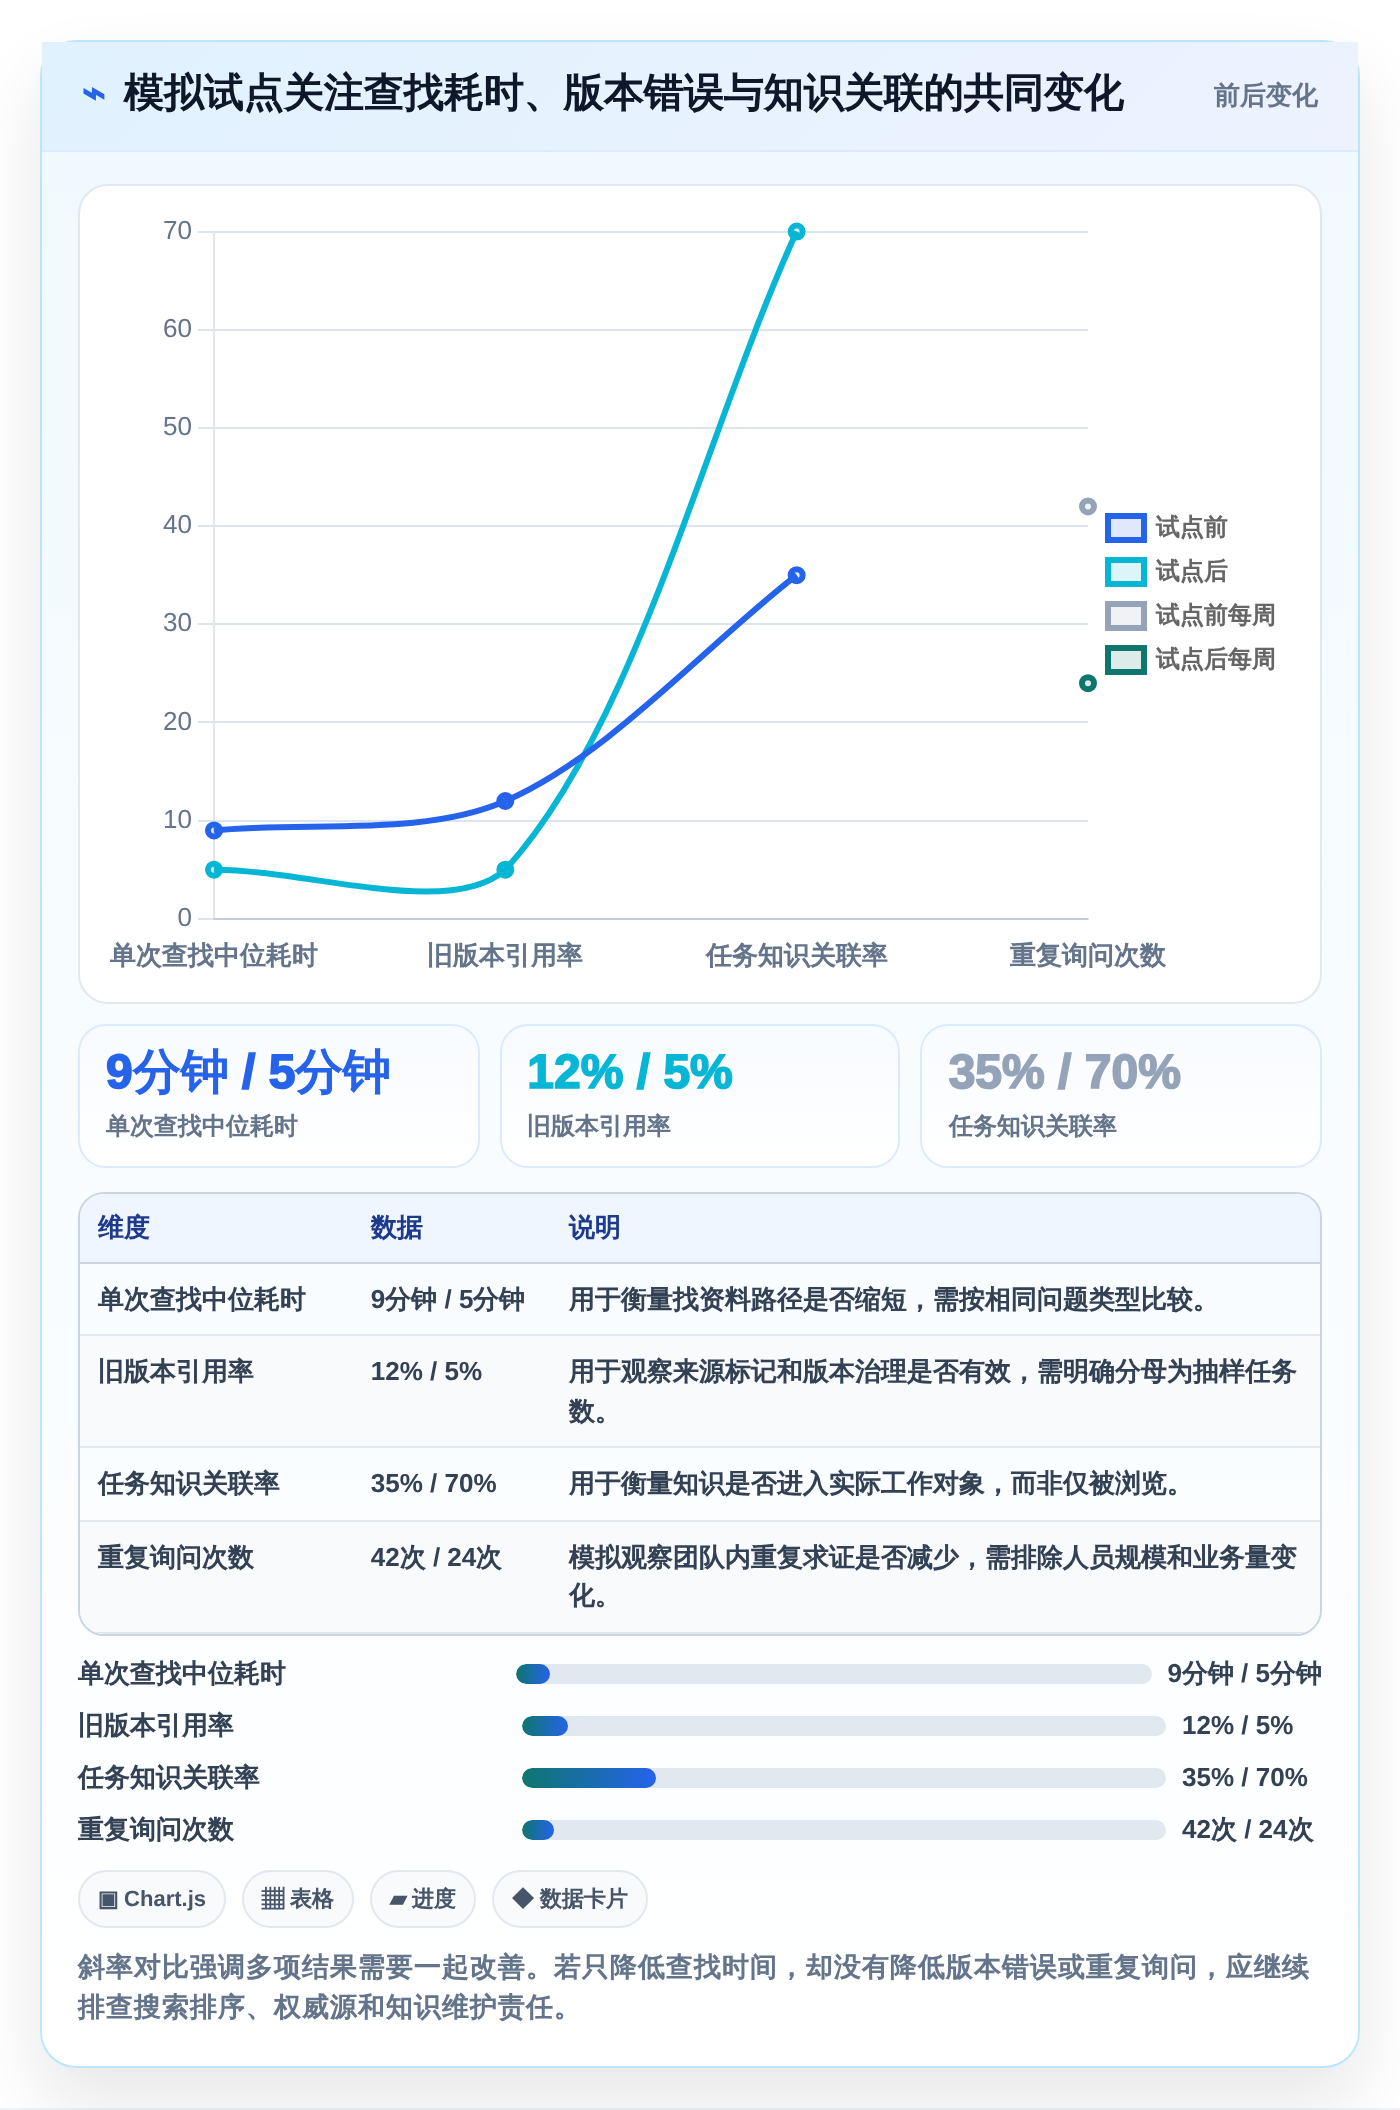This screenshot has width=1400, height=2110.
Task: Click the 数据 column header
Action: tap(397, 1227)
